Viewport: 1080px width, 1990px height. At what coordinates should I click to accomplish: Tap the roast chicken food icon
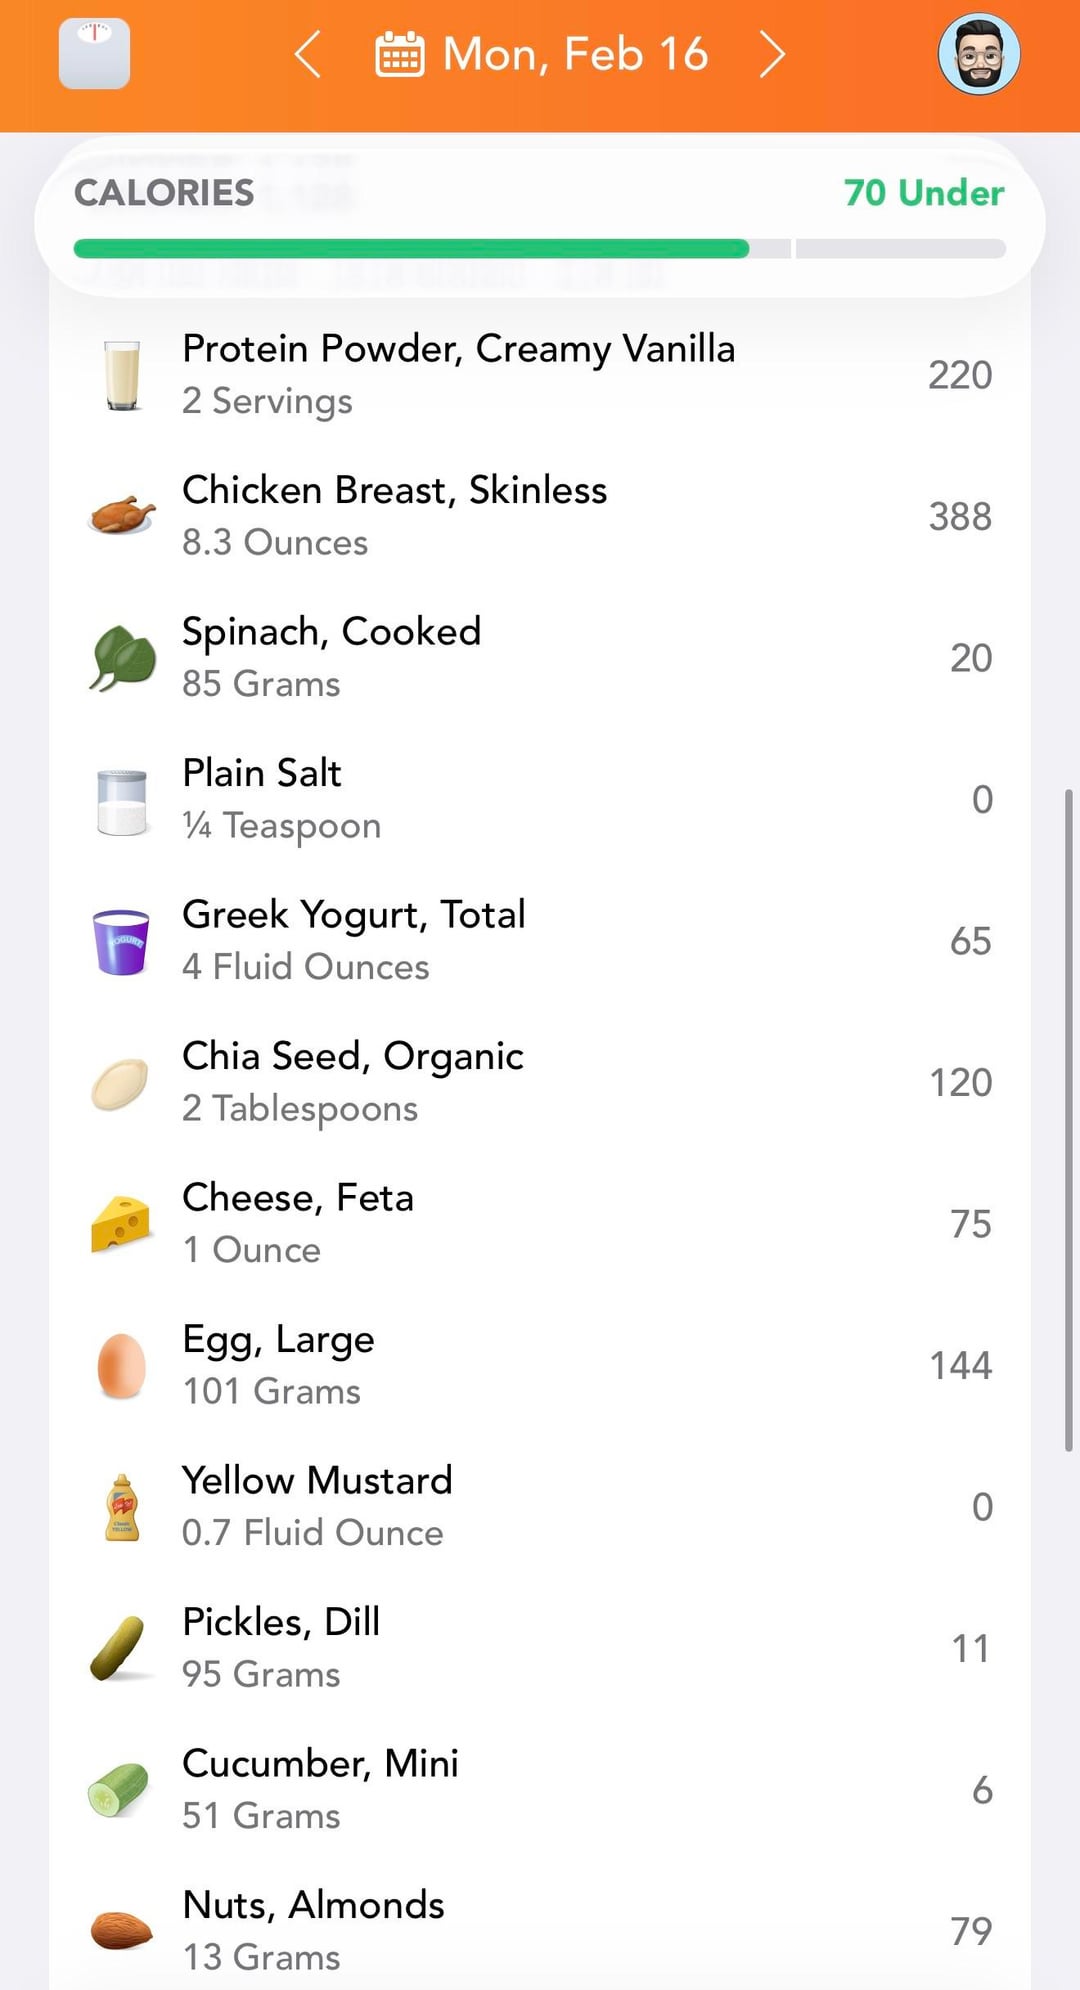point(122,516)
